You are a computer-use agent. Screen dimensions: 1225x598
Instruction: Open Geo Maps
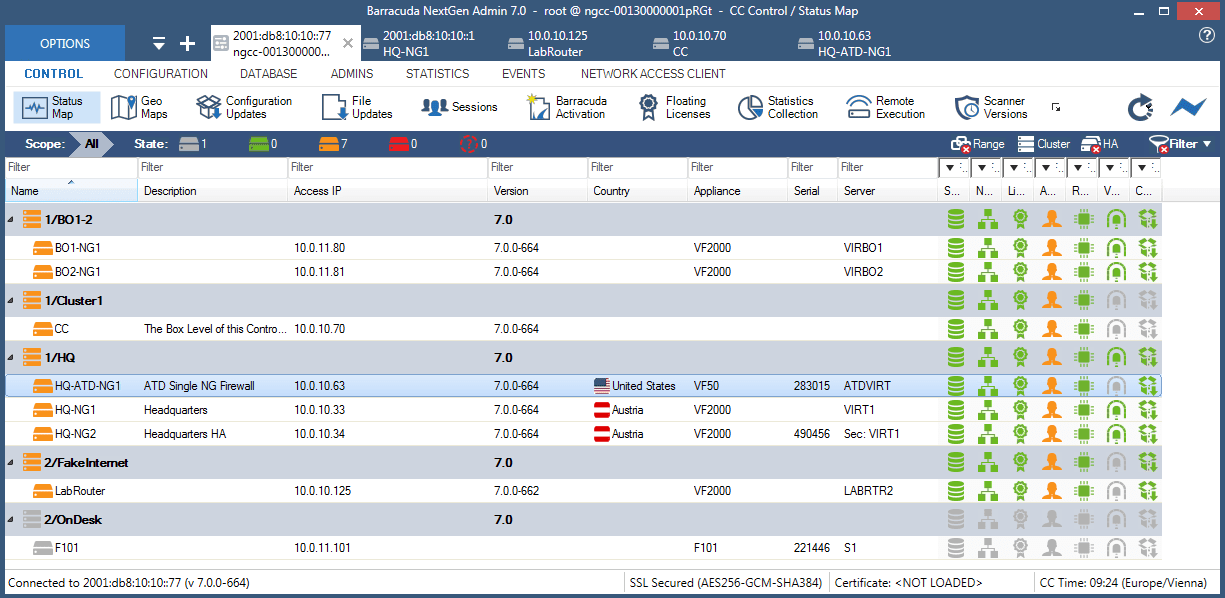tap(140, 107)
